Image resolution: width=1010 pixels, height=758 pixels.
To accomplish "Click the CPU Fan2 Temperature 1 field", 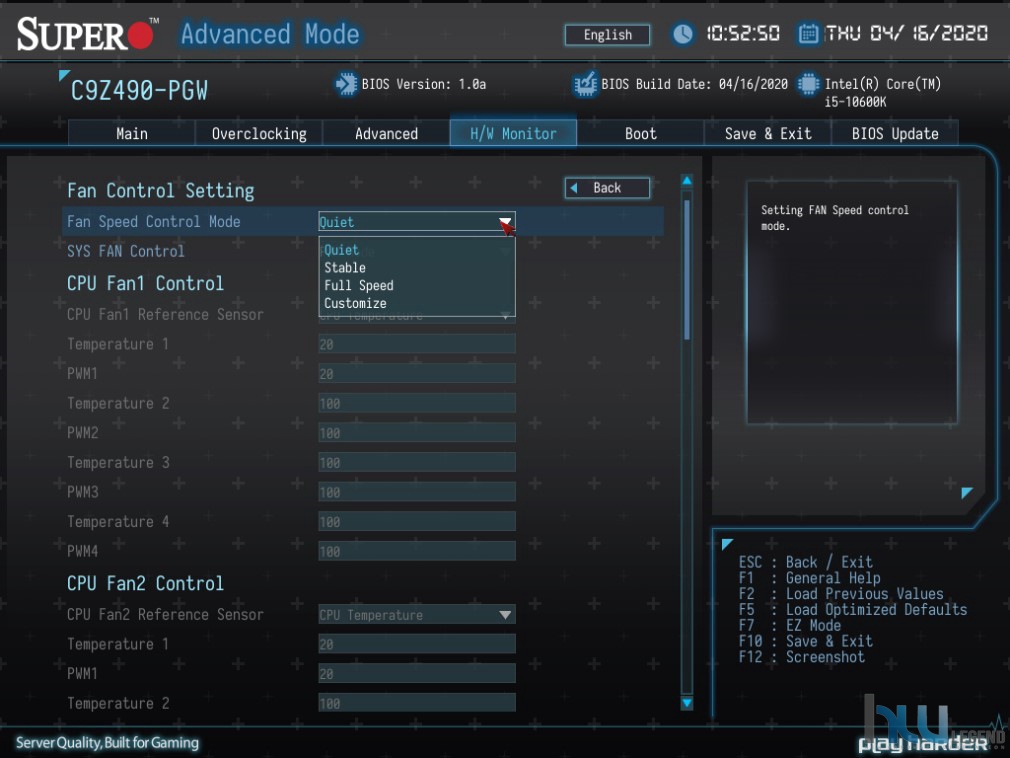I will click(x=417, y=644).
